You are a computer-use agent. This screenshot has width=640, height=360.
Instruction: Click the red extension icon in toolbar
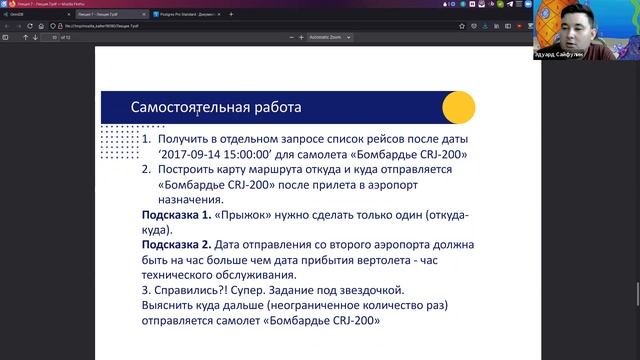519,26
